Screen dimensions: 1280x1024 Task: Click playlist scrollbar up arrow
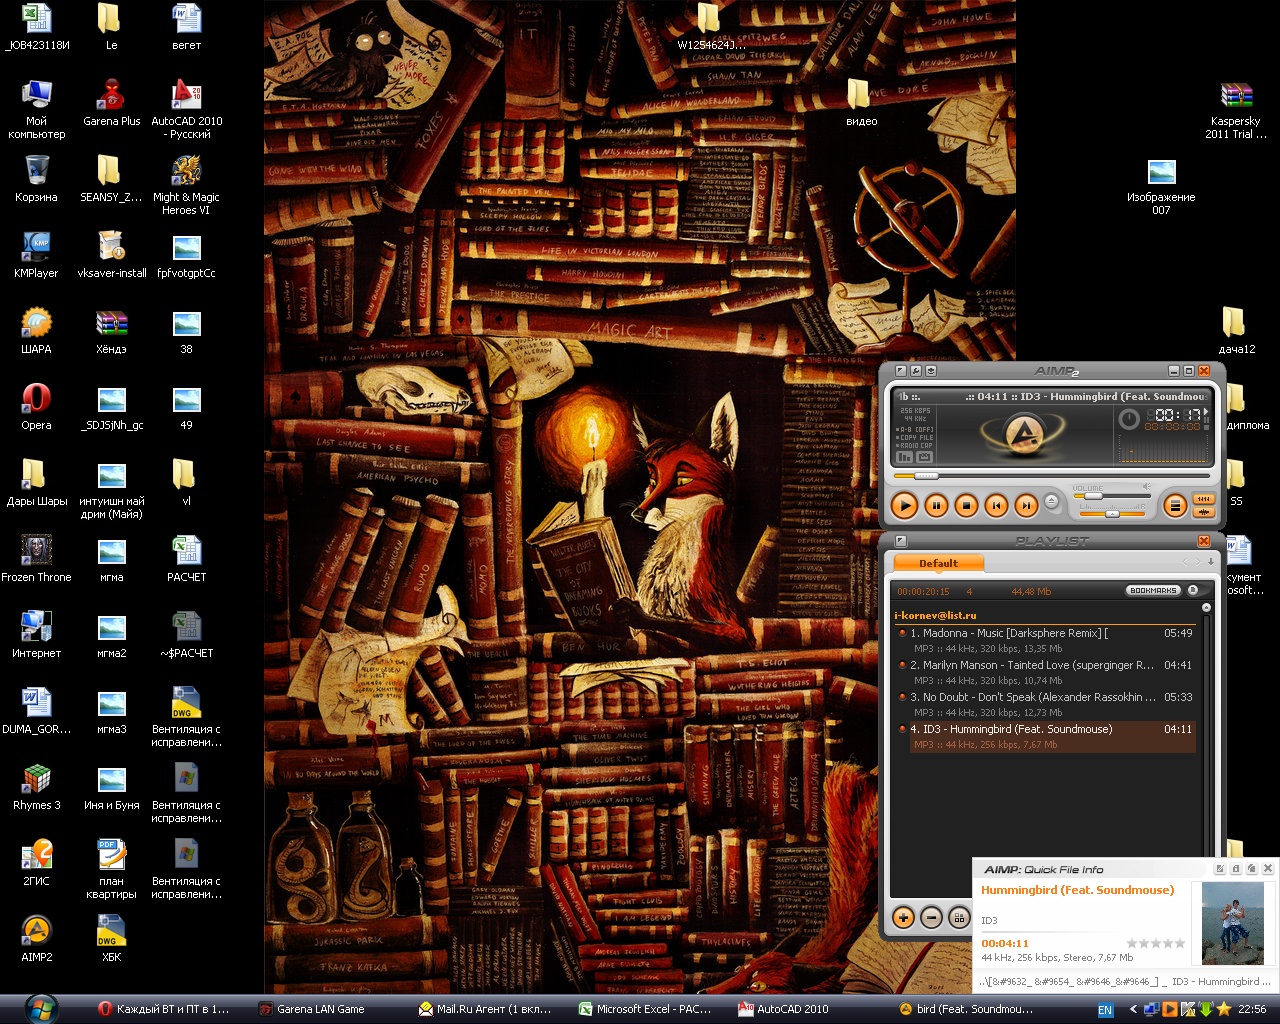[x=1206, y=608]
